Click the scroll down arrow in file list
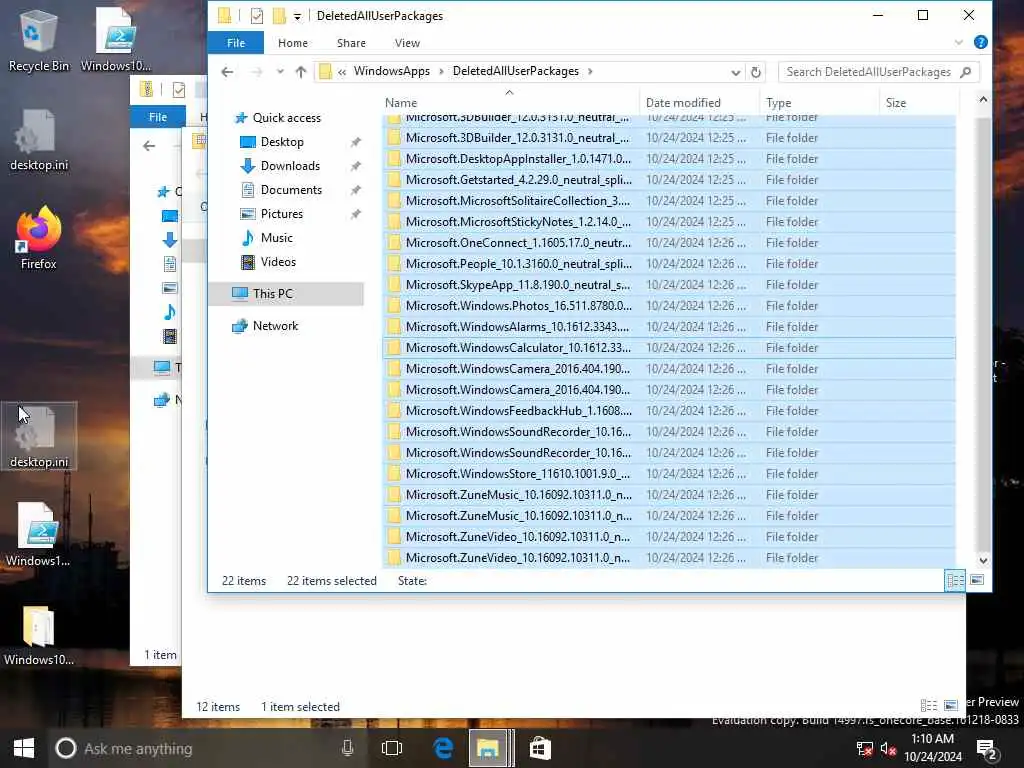Viewport: 1024px width, 768px height. (x=983, y=561)
